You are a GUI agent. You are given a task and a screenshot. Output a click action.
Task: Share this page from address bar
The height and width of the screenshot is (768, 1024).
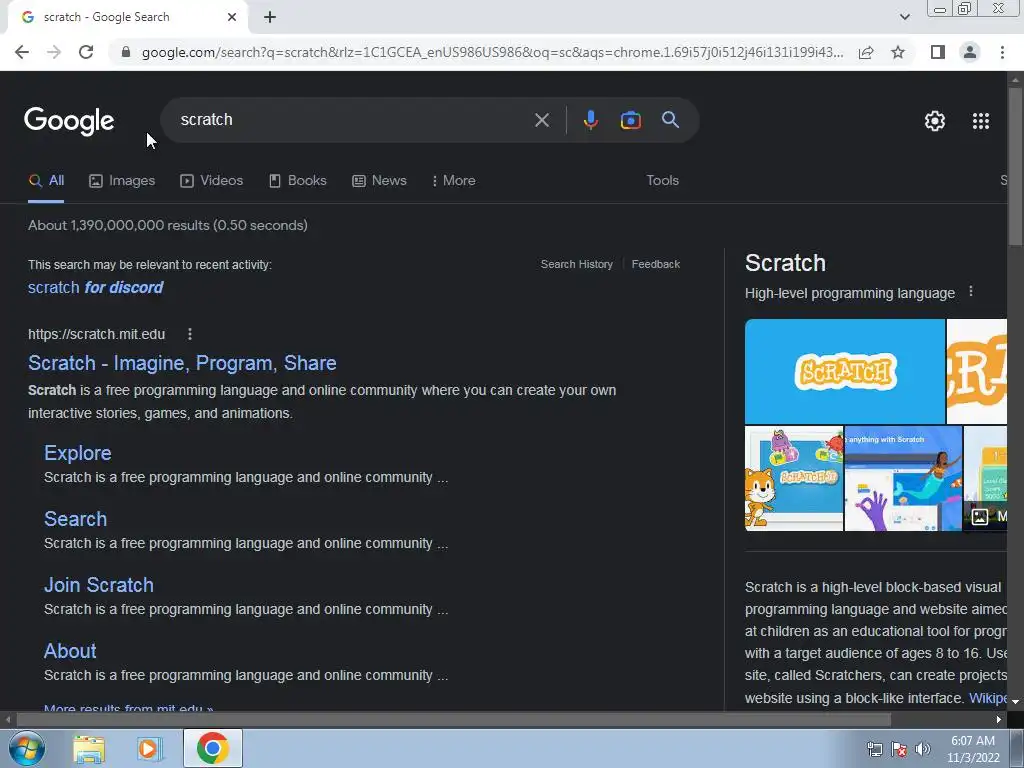[x=866, y=52]
